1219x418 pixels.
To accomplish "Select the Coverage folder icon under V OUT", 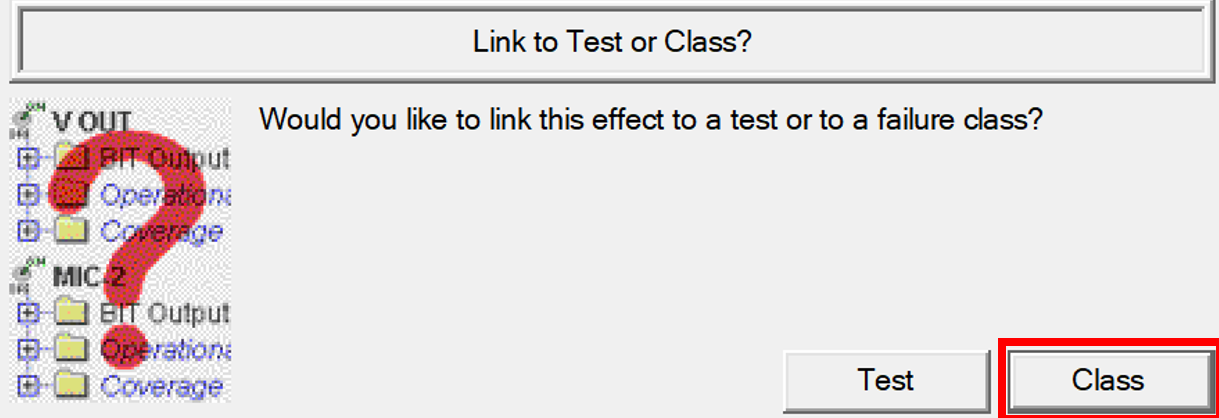I will tap(69, 232).
